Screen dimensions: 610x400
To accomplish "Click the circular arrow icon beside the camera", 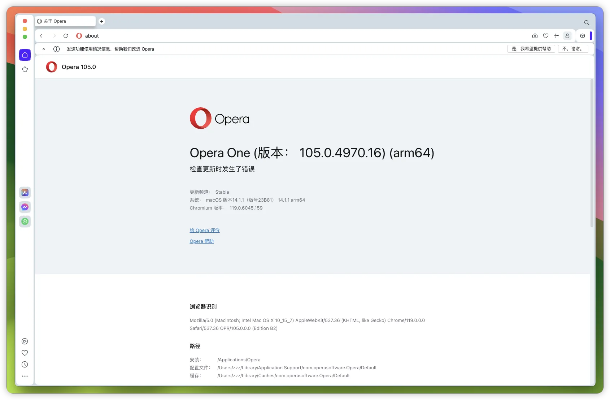I will pos(545,36).
